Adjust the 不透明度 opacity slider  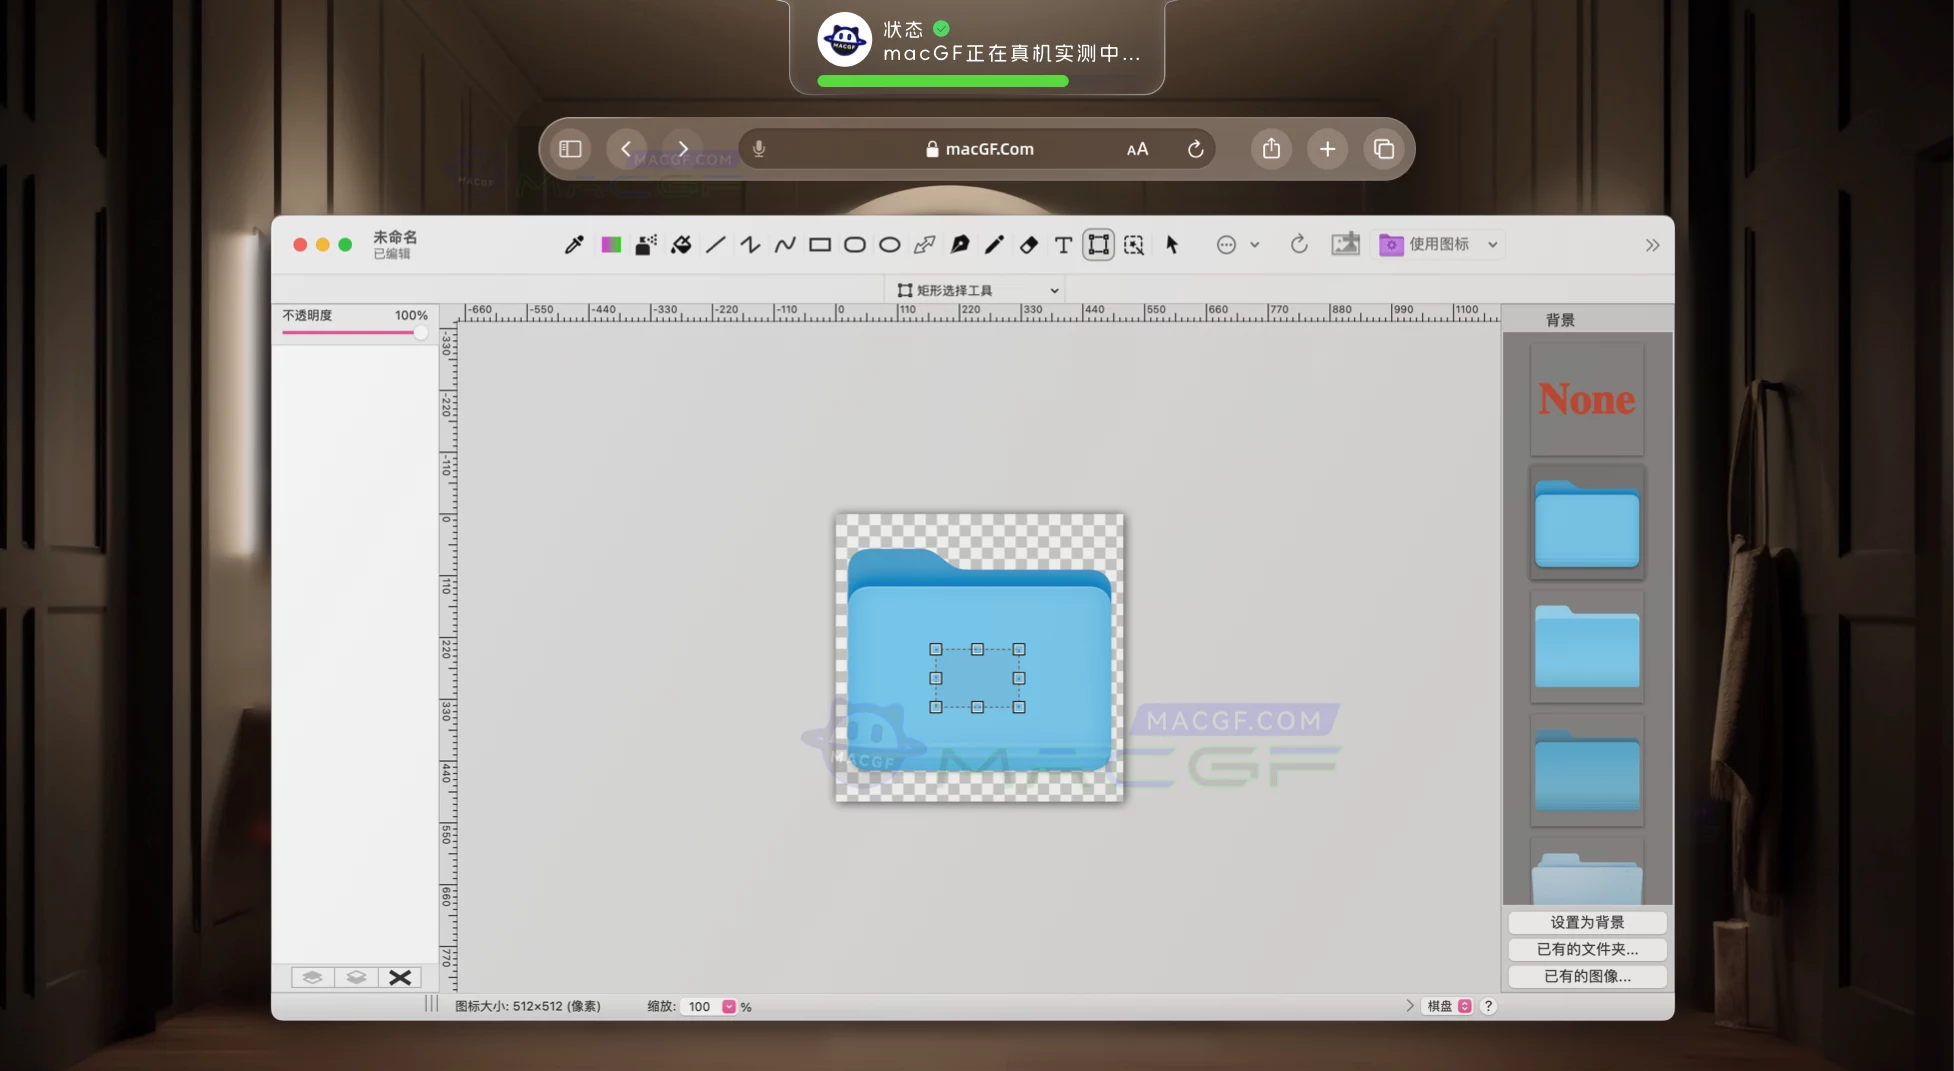pos(419,331)
